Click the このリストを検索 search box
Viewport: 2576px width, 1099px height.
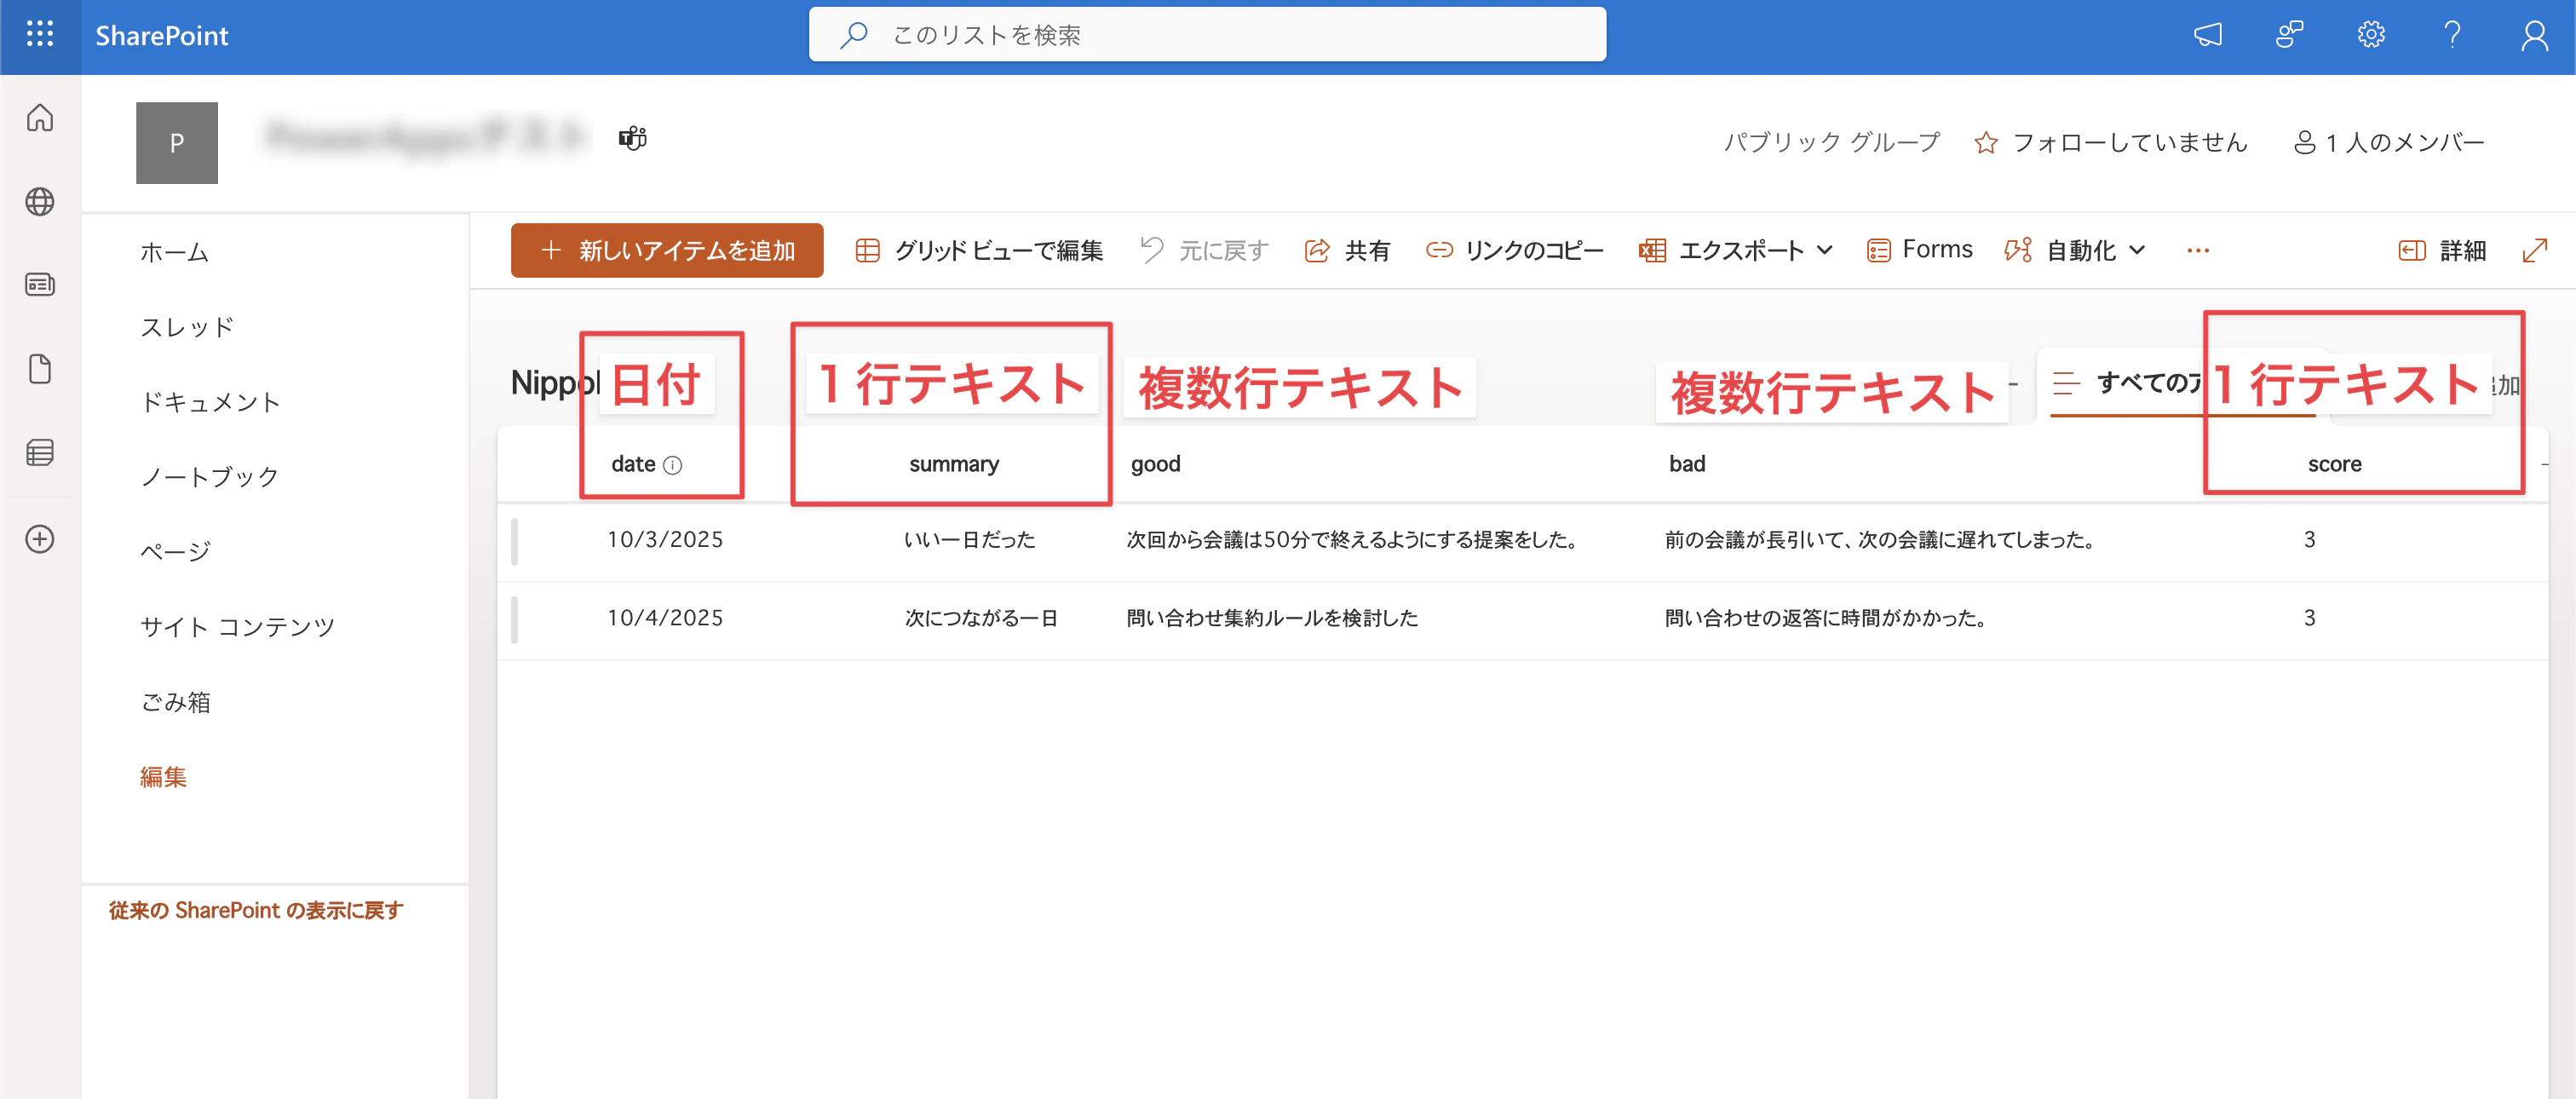click(1207, 35)
